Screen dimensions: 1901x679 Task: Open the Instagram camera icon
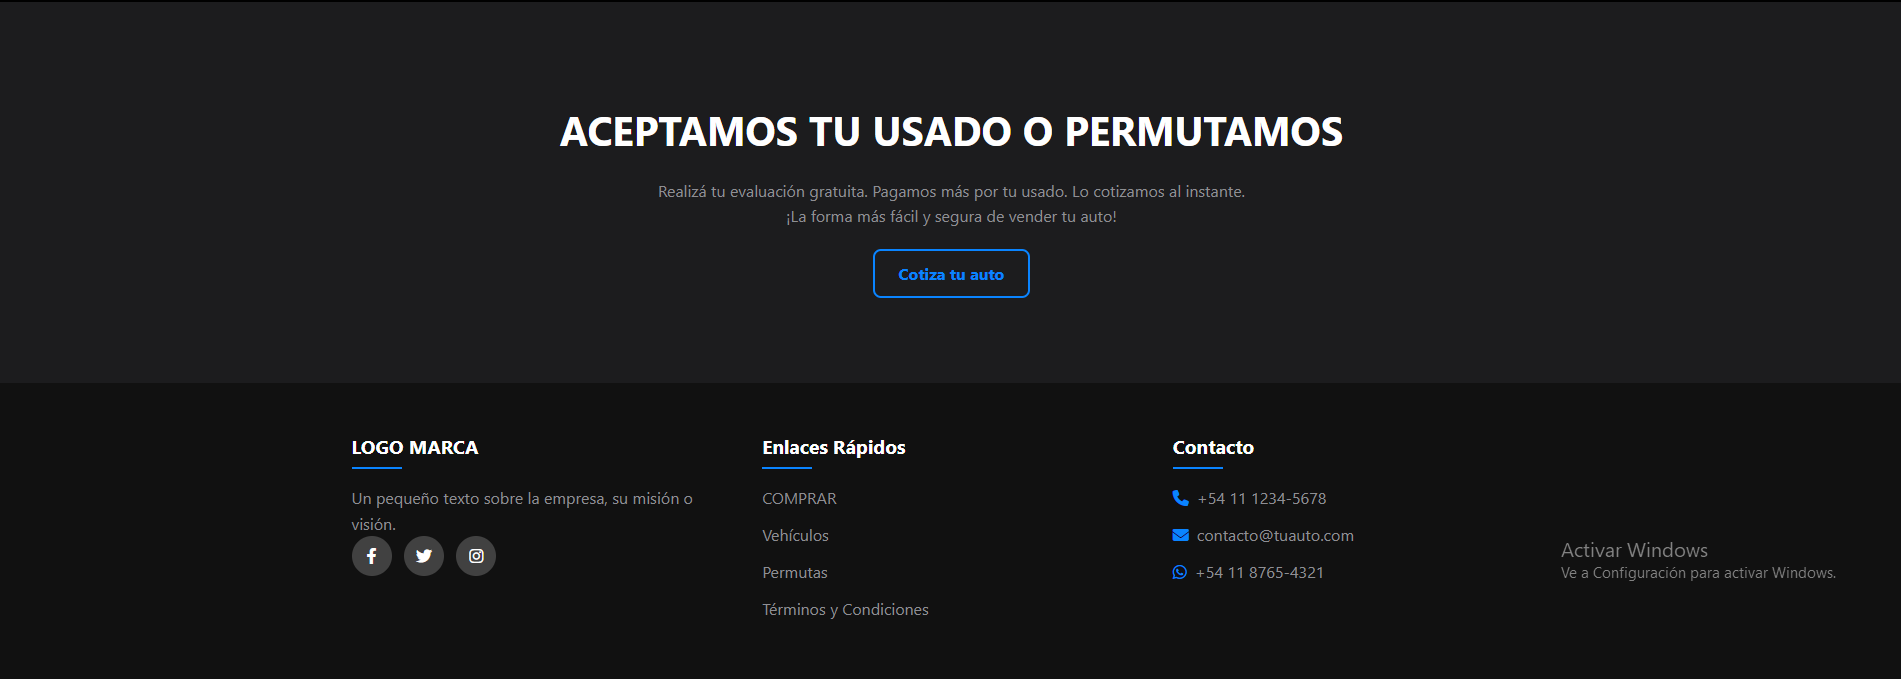click(x=476, y=556)
